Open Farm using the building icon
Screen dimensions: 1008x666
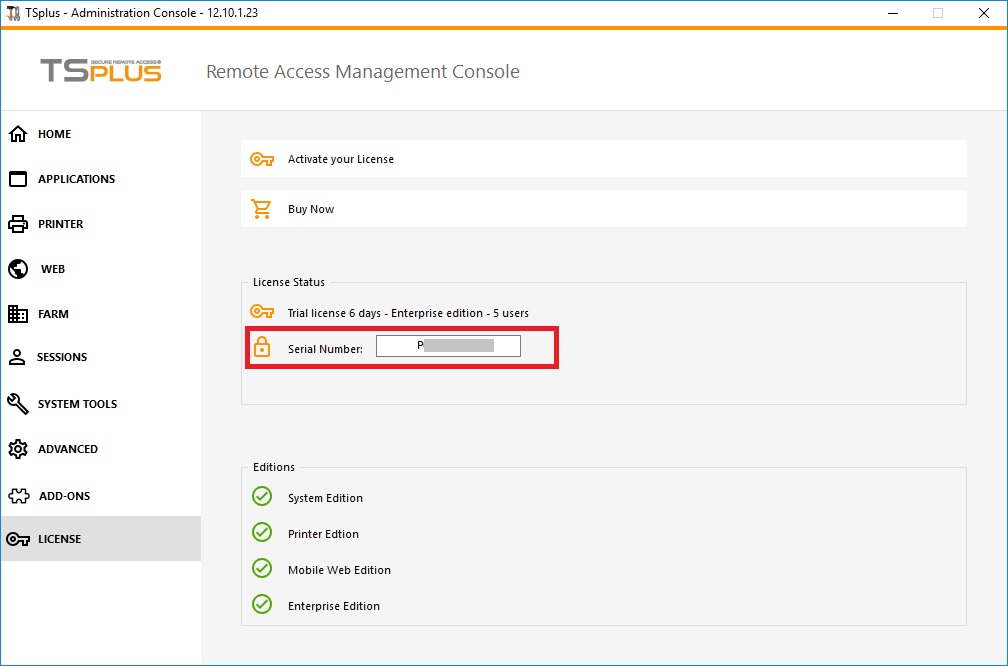18,314
